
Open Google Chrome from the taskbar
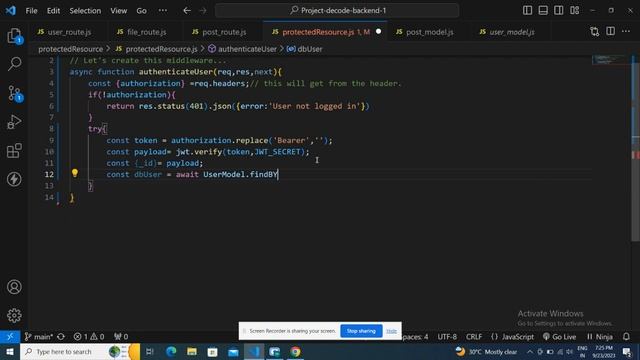pyautogui.click(x=295, y=351)
